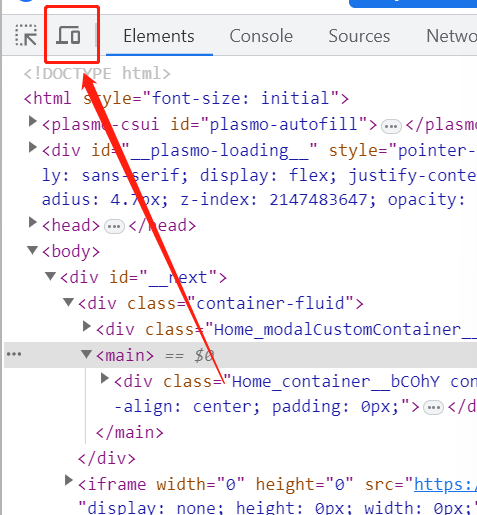Select the div class="container-fluid" row
Viewport: 477px width, 515px height.
pyautogui.click(x=221, y=303)
